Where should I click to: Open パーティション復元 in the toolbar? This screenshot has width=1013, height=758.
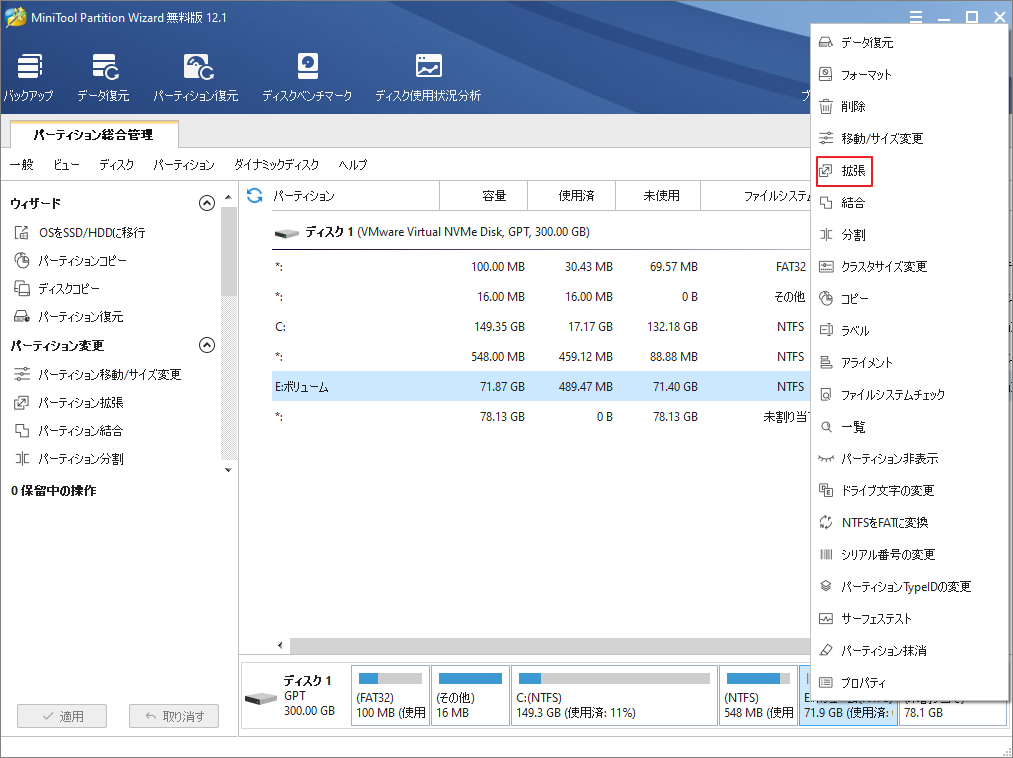click(196, 78)
